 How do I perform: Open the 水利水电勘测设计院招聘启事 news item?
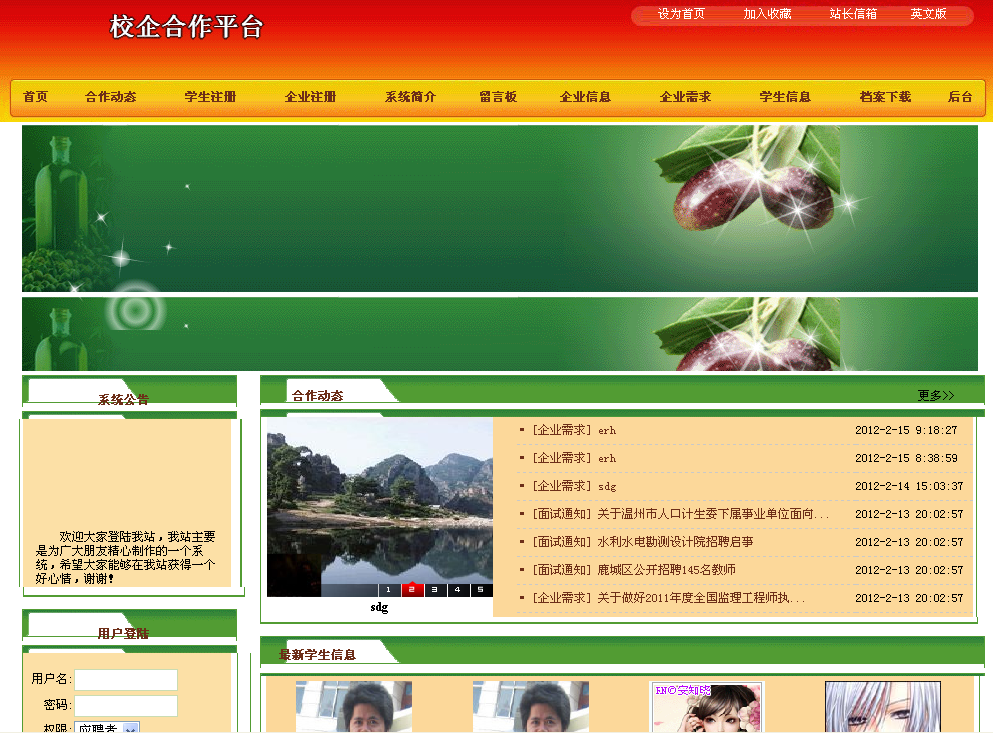(675, 542)
